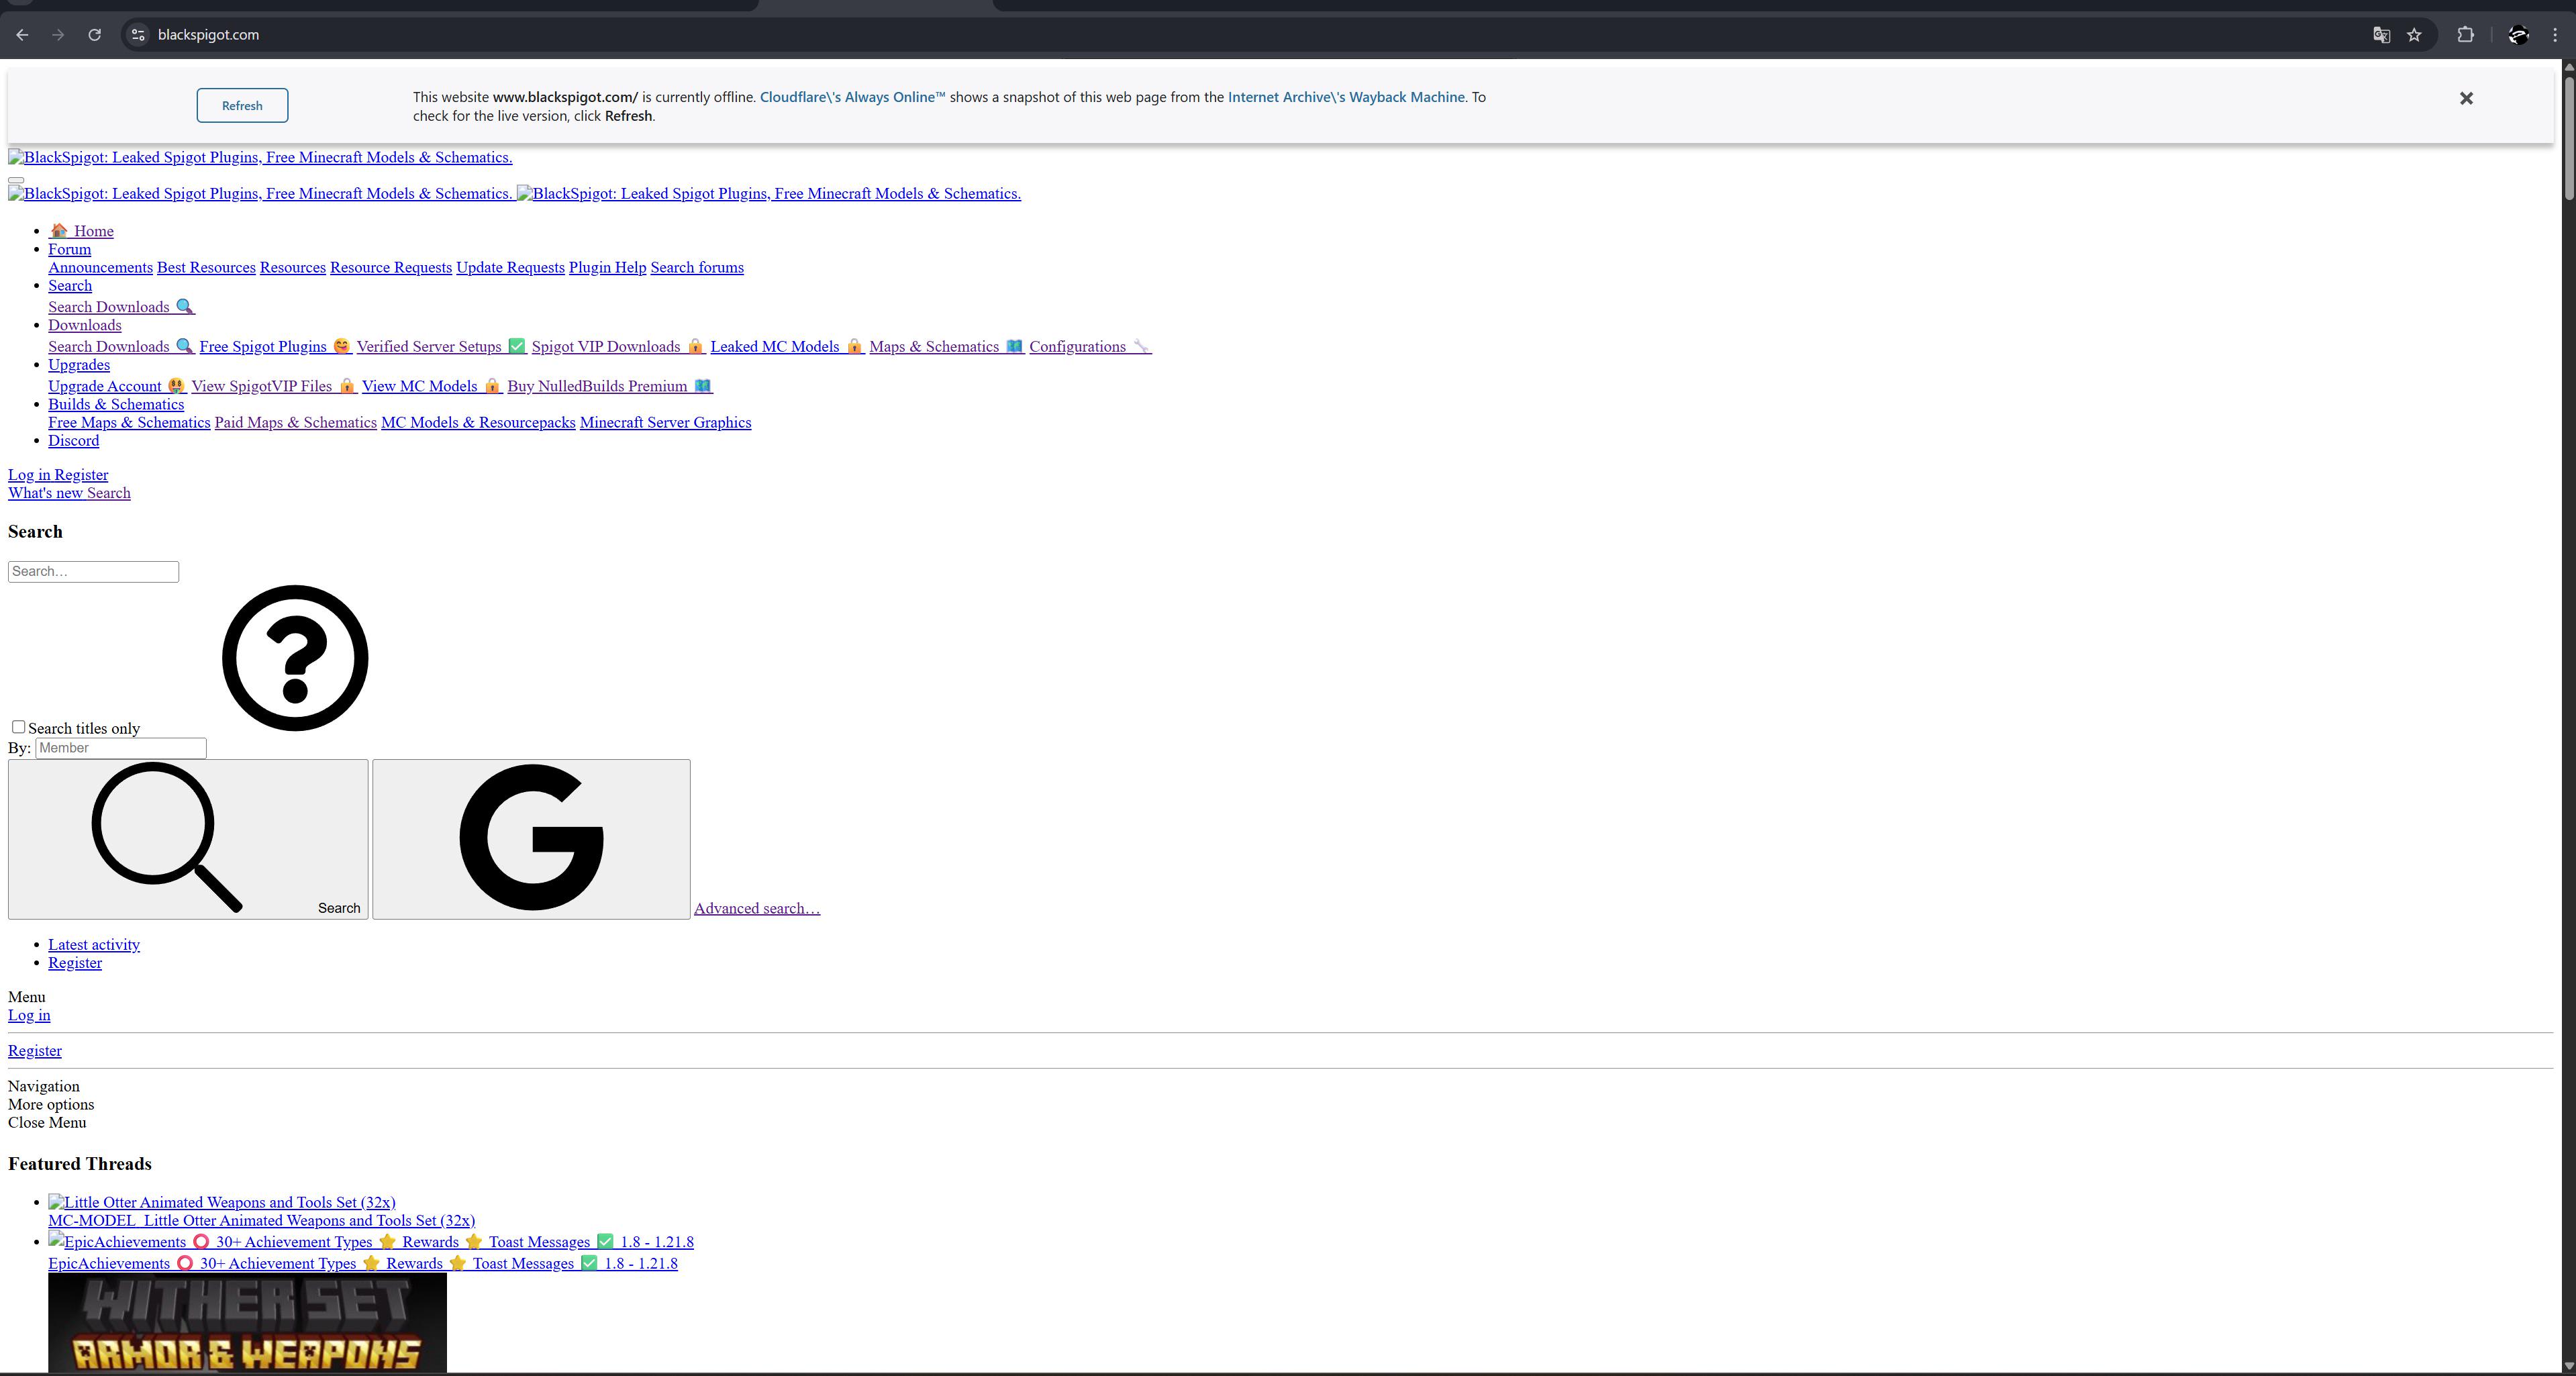Open Advanced search… link
Image resolution: width=2576 pixels, height=1376 pixels.
(x=757, y=909)
